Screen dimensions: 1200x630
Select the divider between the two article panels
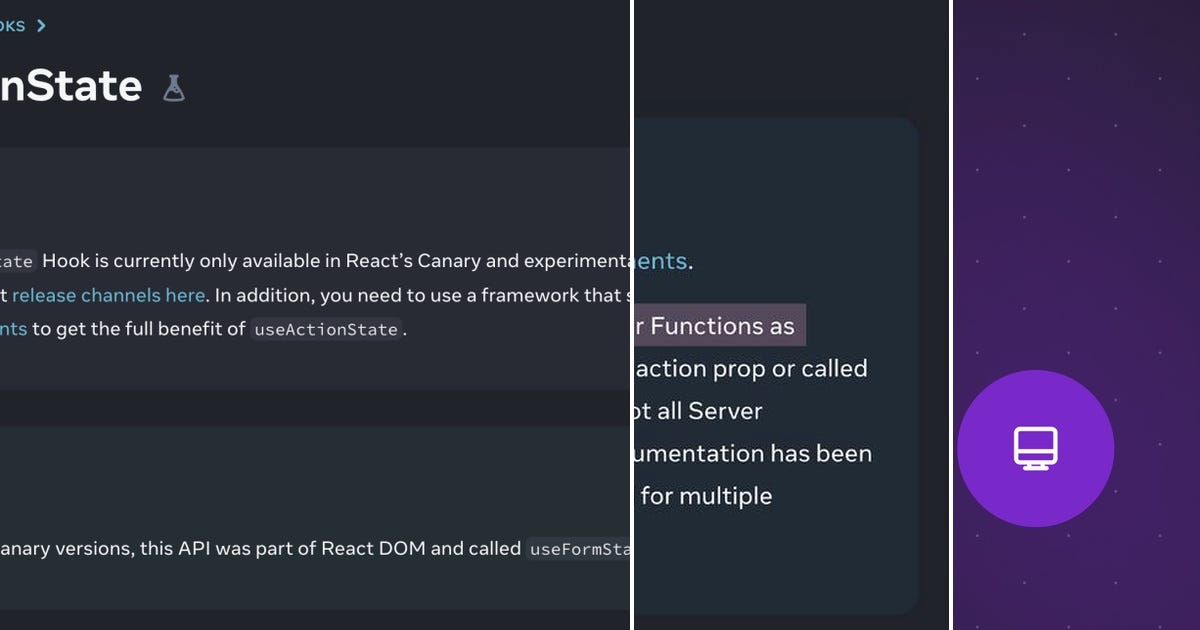click(632, 315)
